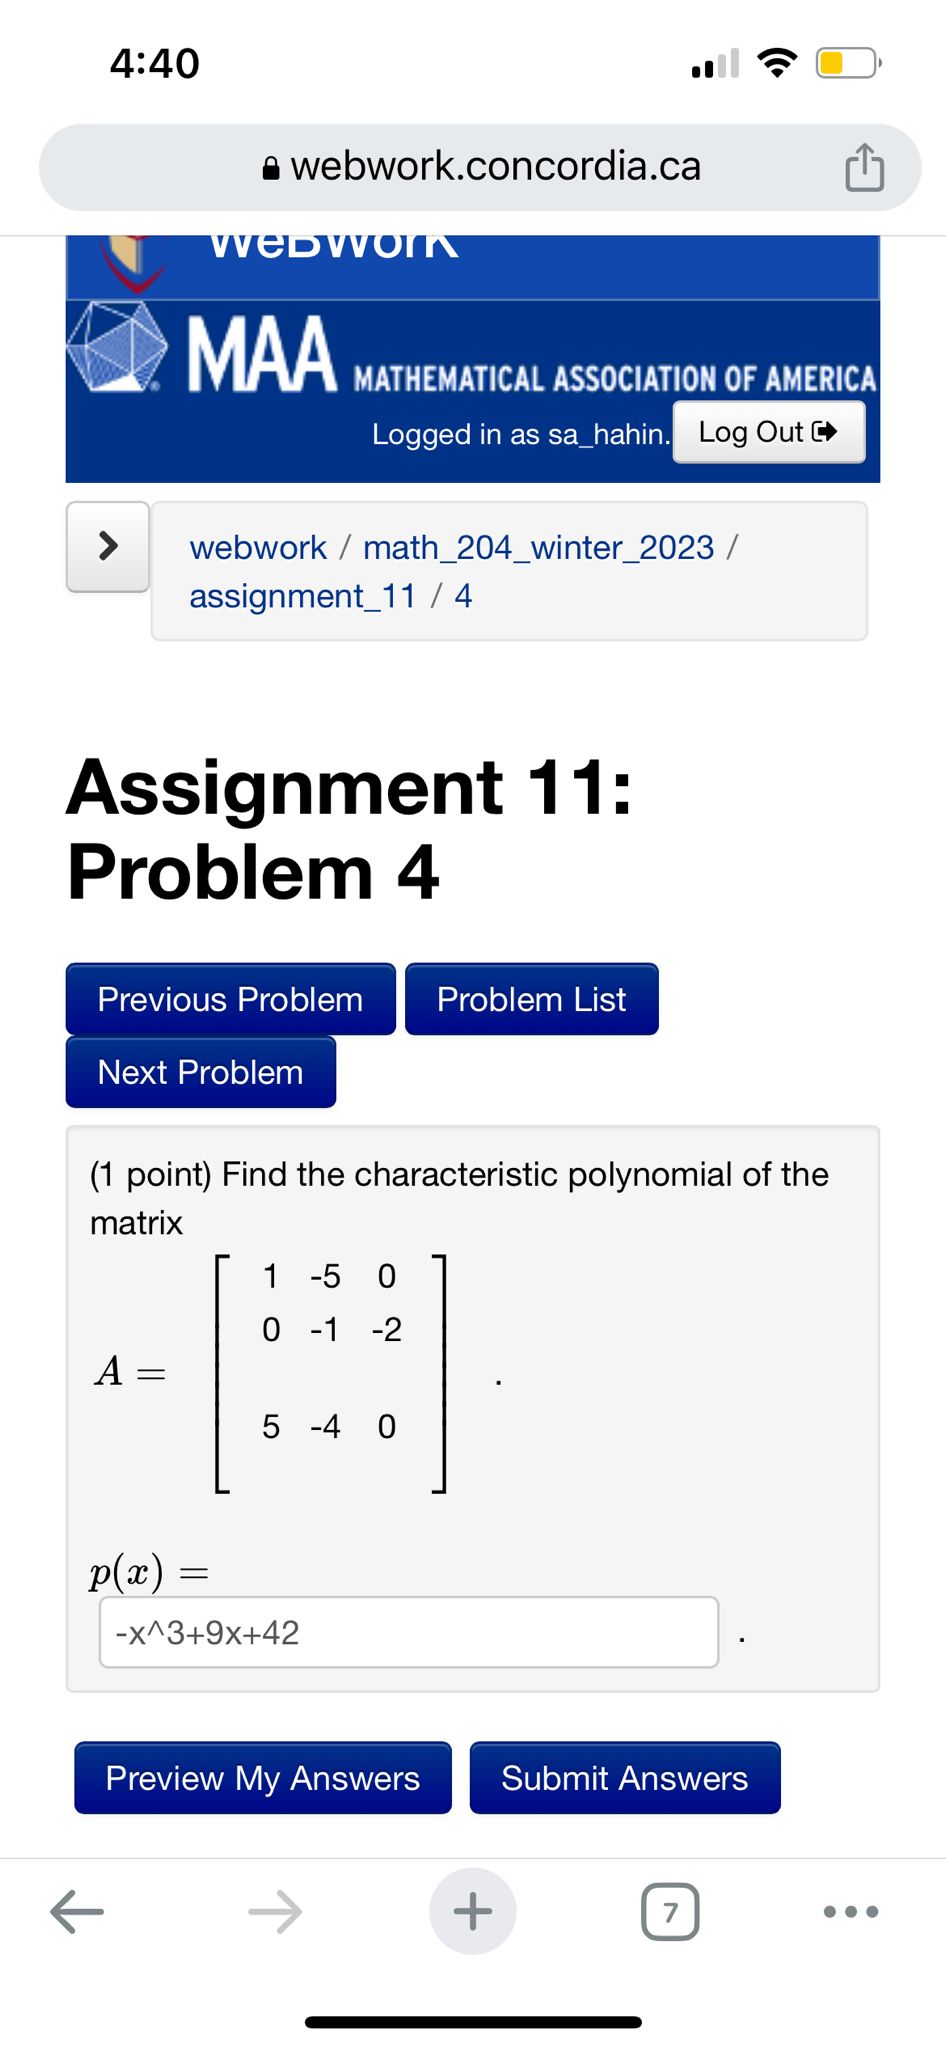Advance with the Next Problem button
The height and width of the screenshot is (2048, 946).
199,1071
